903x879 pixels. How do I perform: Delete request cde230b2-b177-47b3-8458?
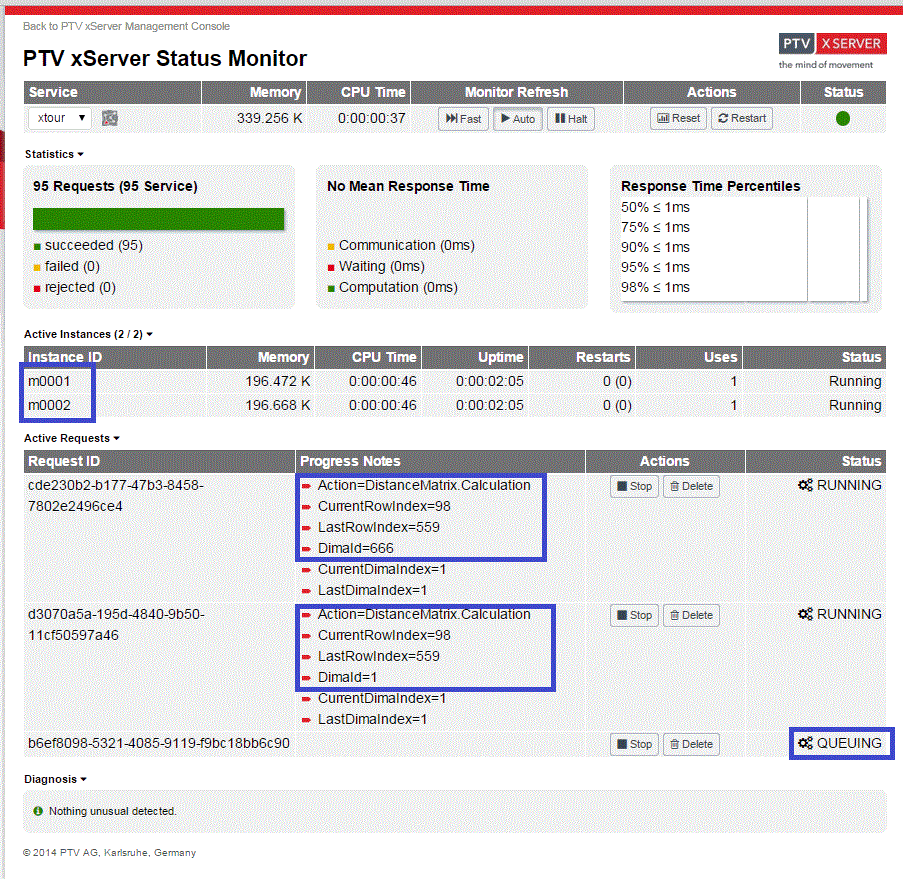point(690,487)
